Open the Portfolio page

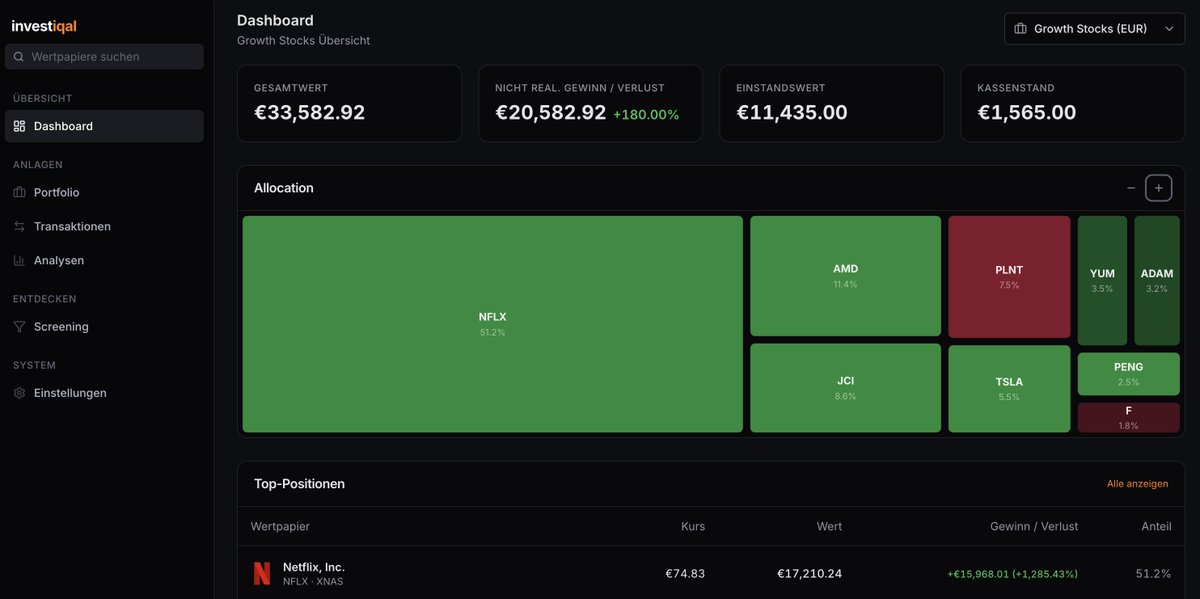104,192
